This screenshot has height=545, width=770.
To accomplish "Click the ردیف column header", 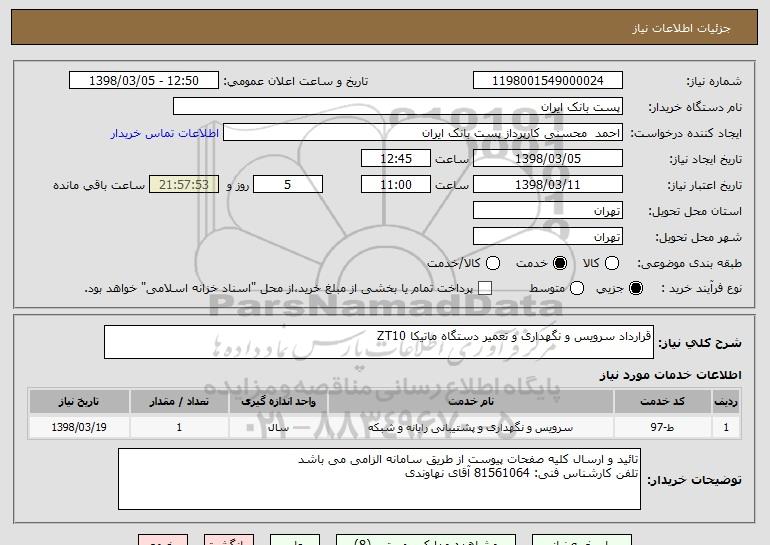I will click(x=726, y=402).
